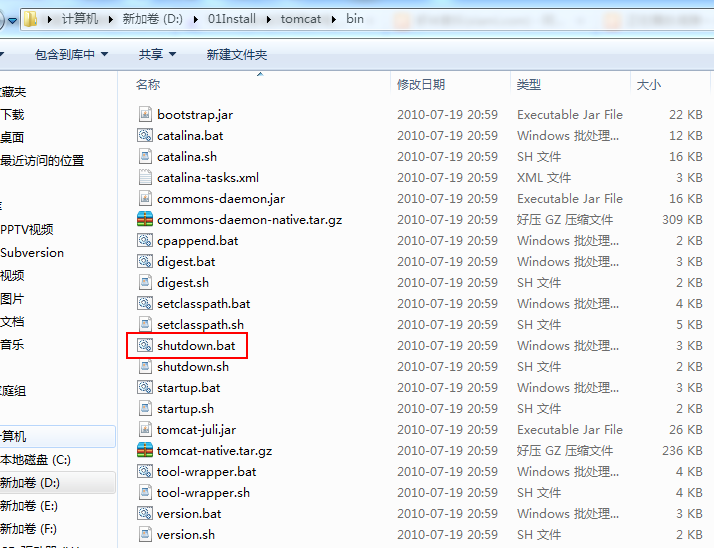Click the 新建文件夹 button
This screenshot has width=714, height=548.
click(x=236, y=55)
